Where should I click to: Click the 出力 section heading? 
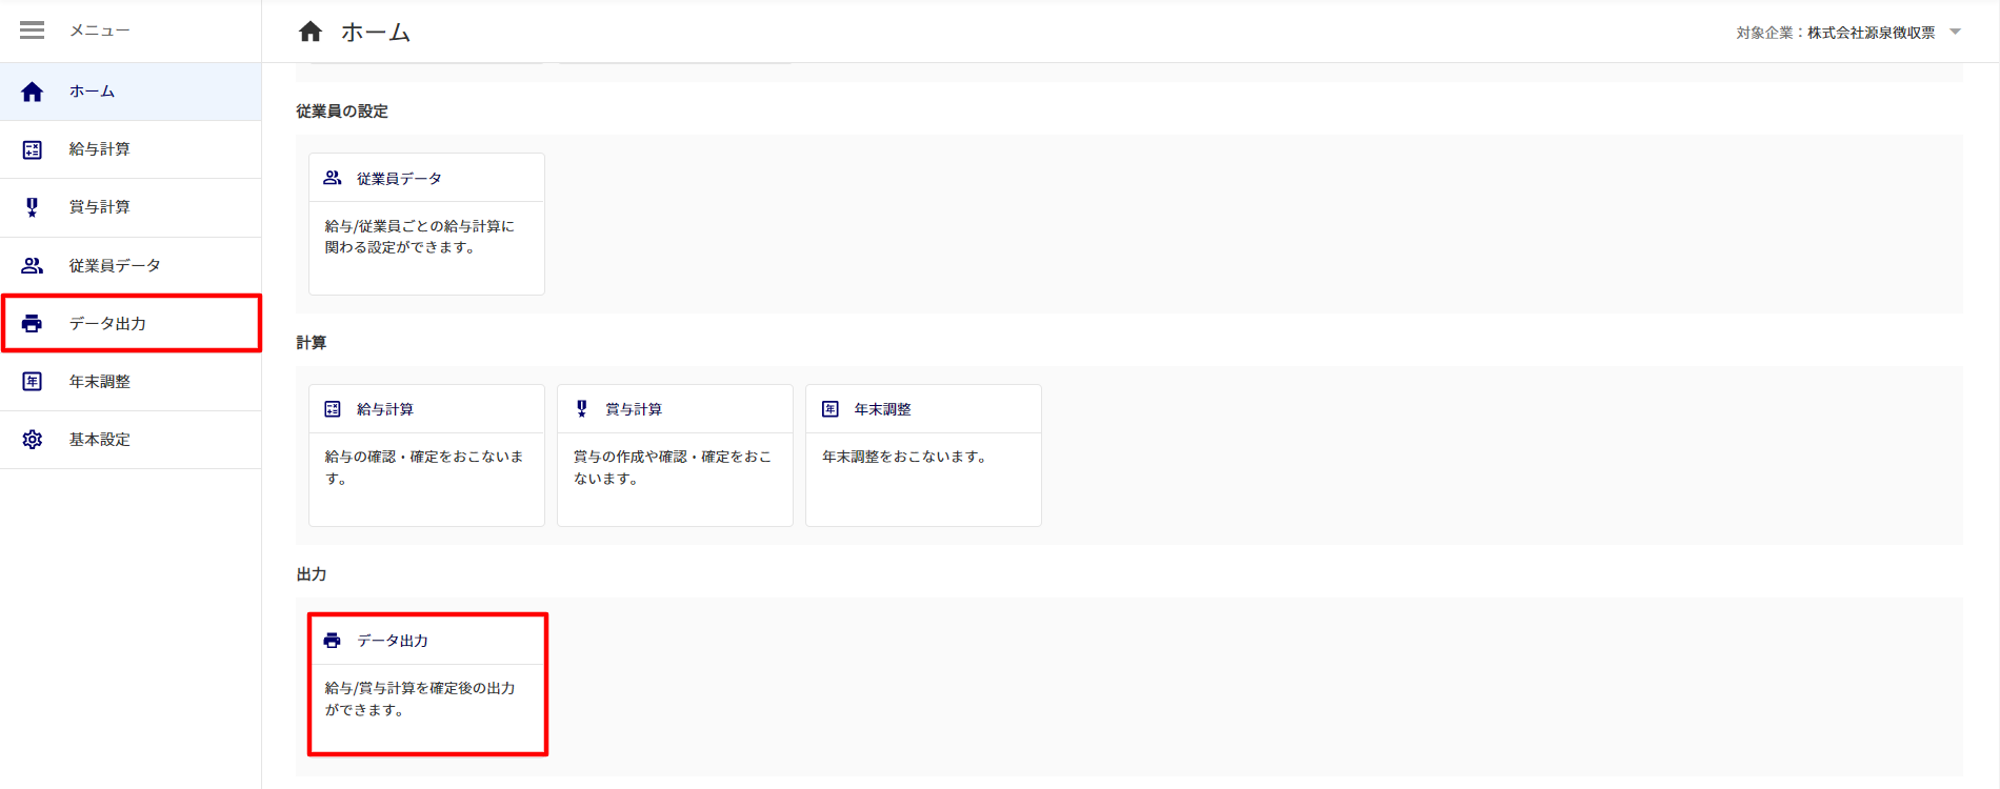tap(311, 575)
